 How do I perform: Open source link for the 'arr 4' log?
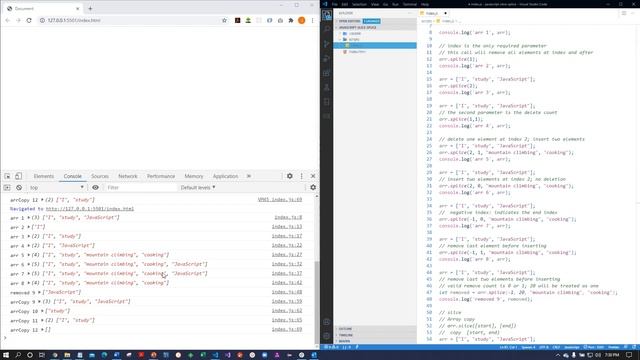click(287, 245)
